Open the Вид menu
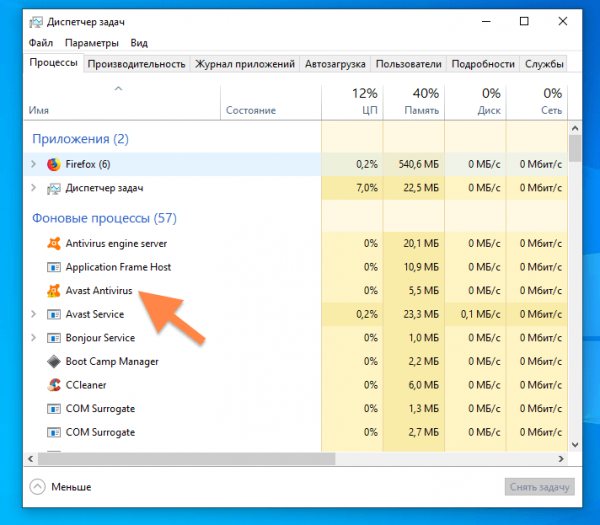600x525 pixels. pos(139,43)
